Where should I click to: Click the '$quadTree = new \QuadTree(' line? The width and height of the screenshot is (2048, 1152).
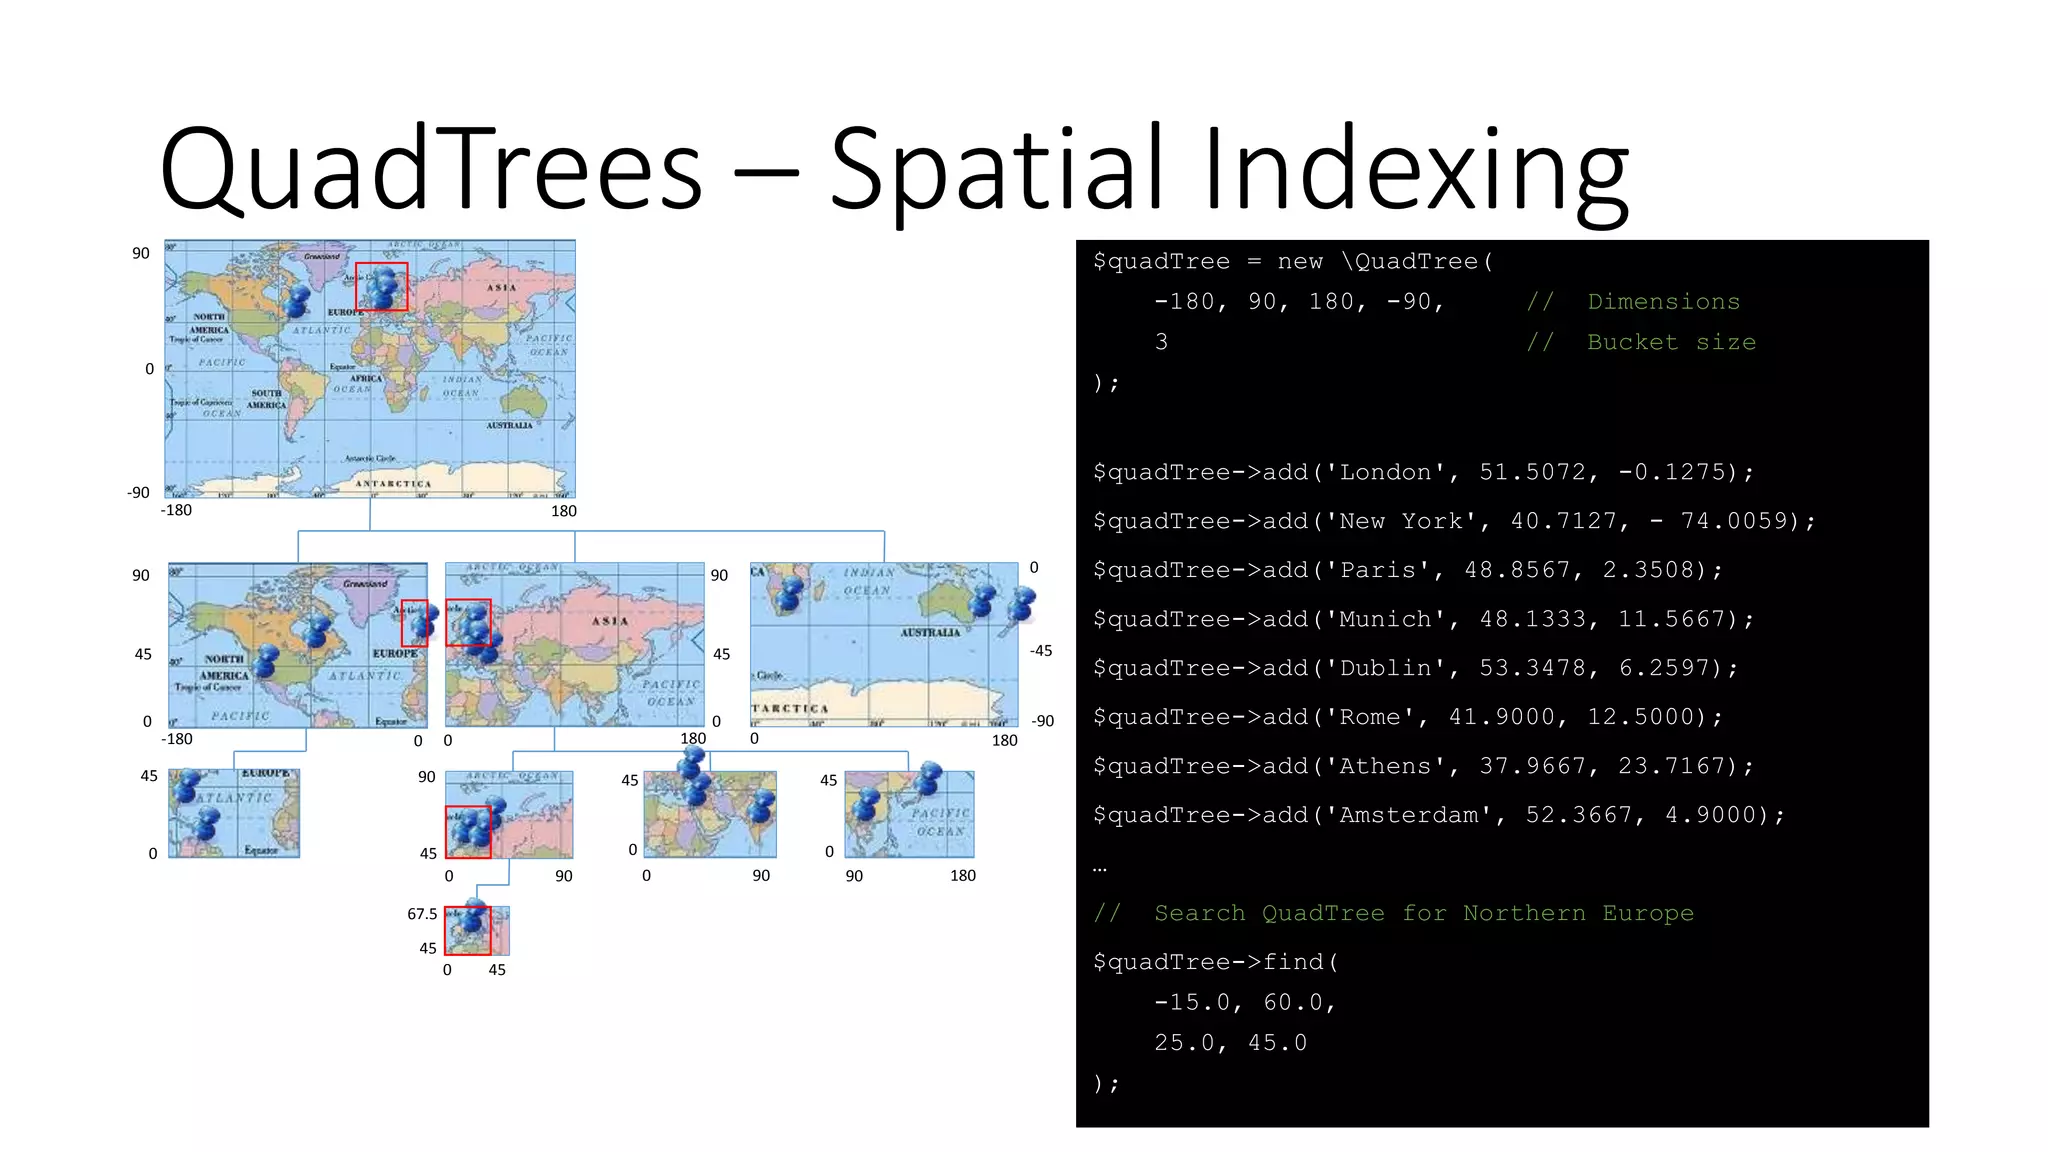1293,262
